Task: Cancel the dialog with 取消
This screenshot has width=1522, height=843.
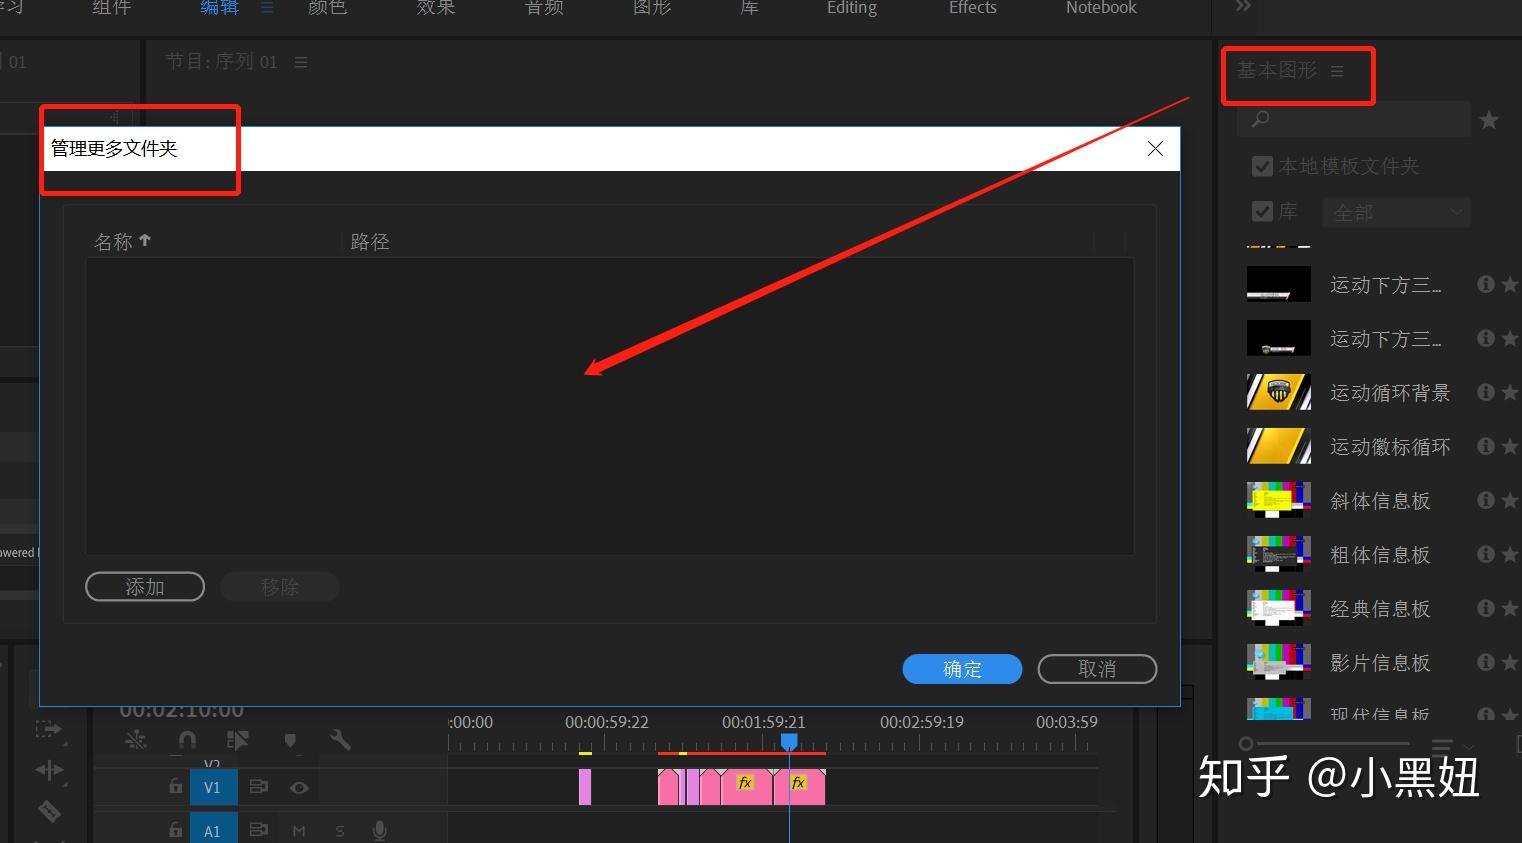Action: 1097,669
